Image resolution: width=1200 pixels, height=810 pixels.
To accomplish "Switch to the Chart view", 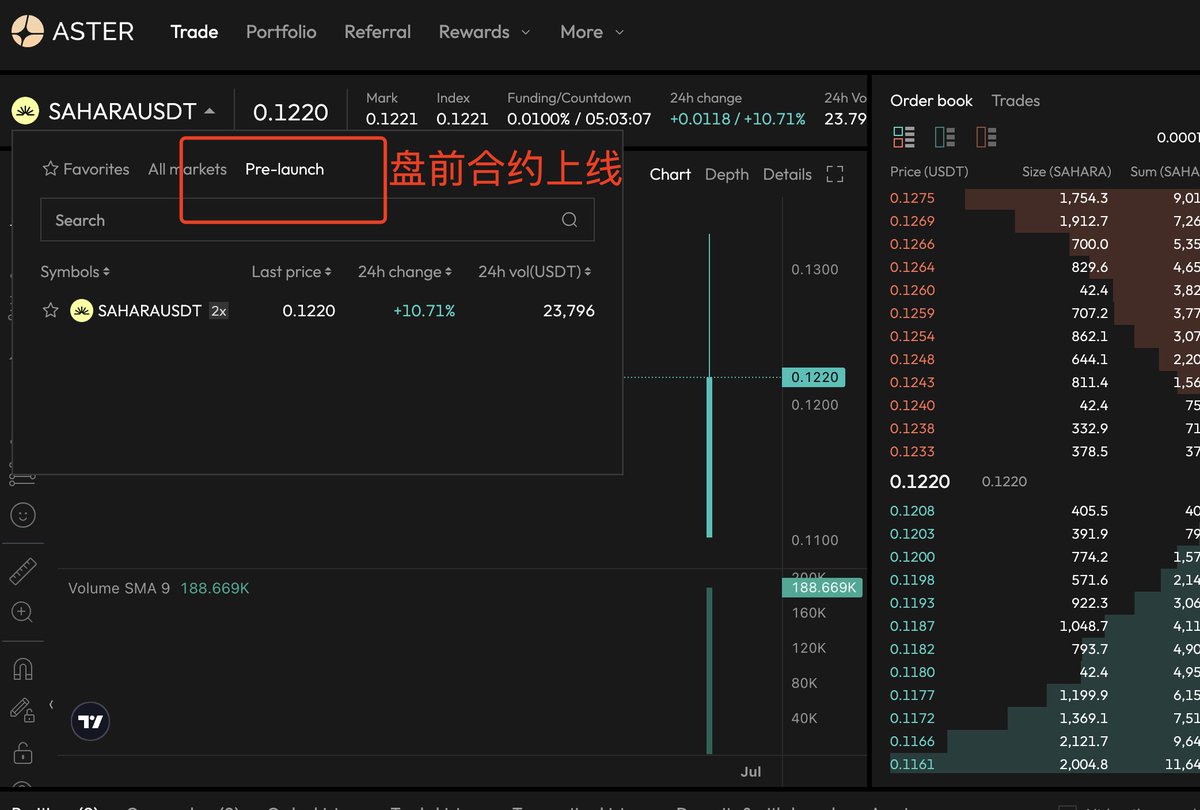I will (670, 174).
